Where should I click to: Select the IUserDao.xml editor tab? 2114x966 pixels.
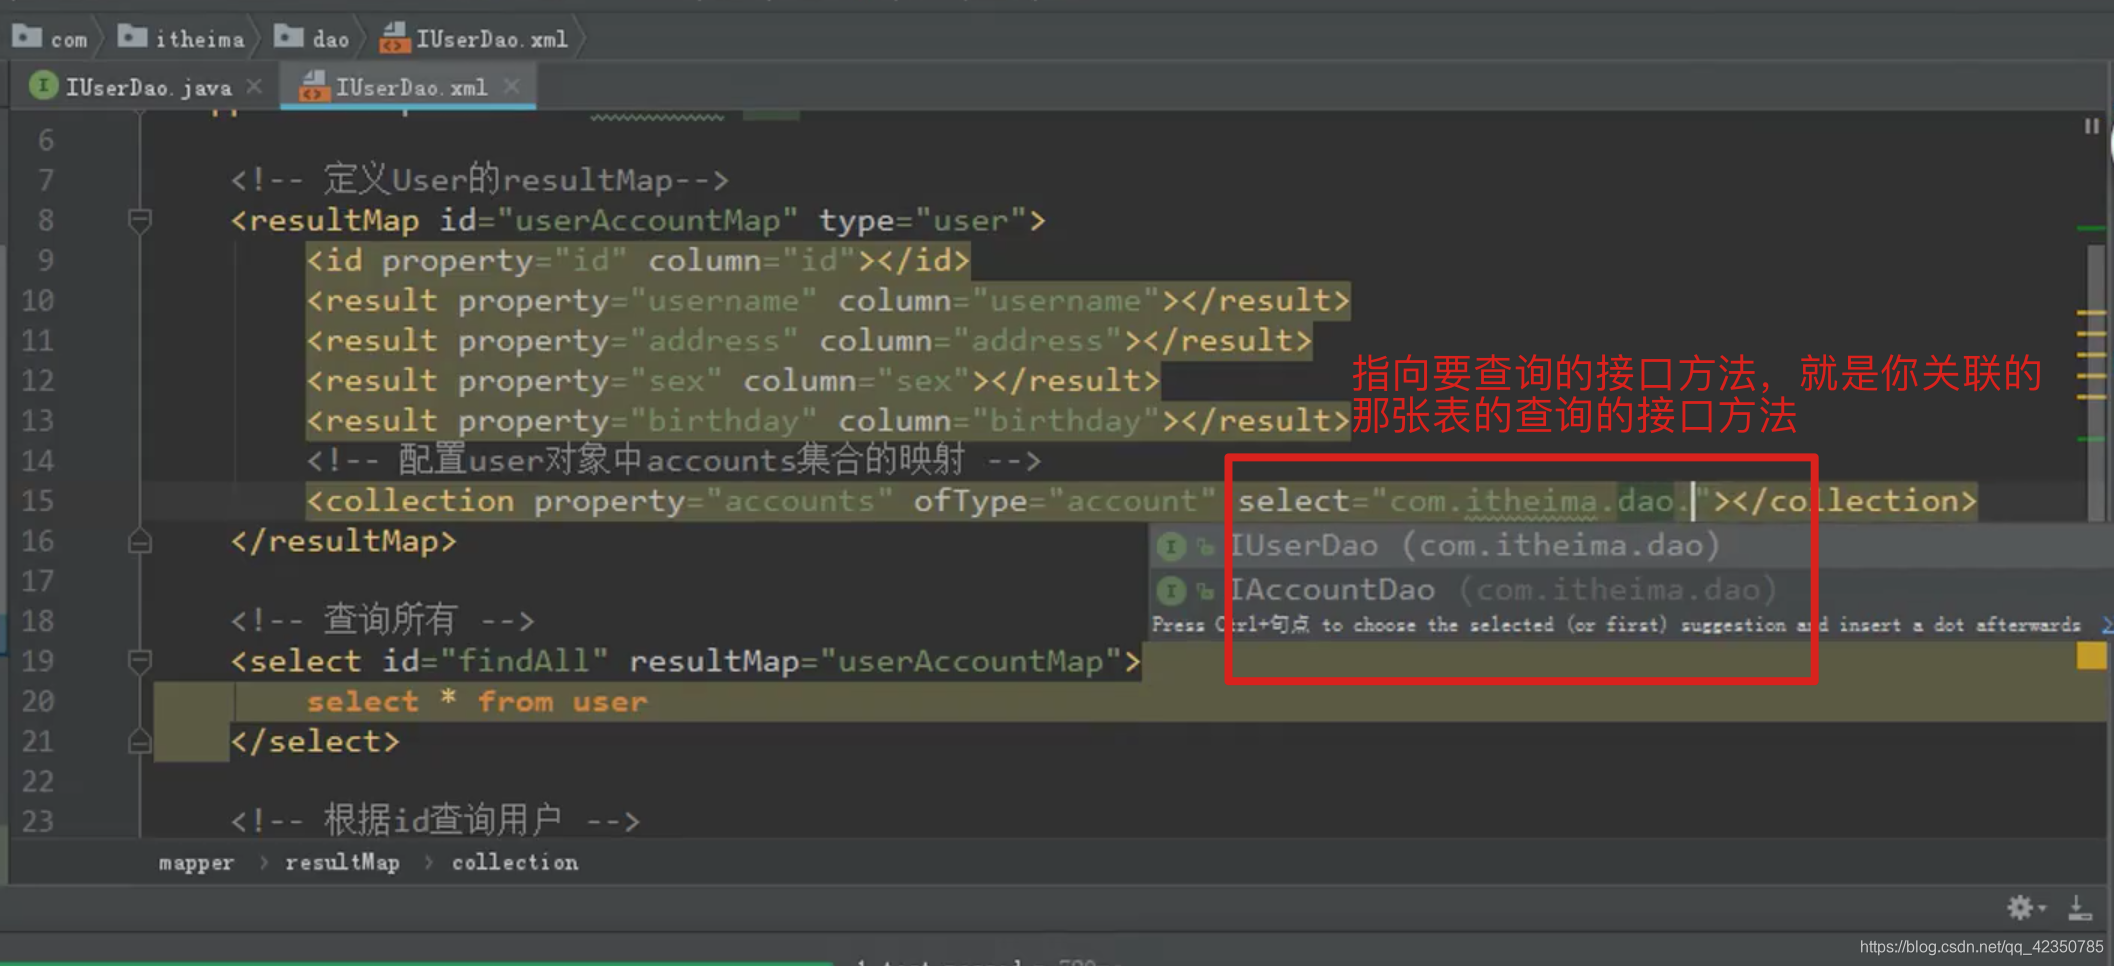click(411, 87)
